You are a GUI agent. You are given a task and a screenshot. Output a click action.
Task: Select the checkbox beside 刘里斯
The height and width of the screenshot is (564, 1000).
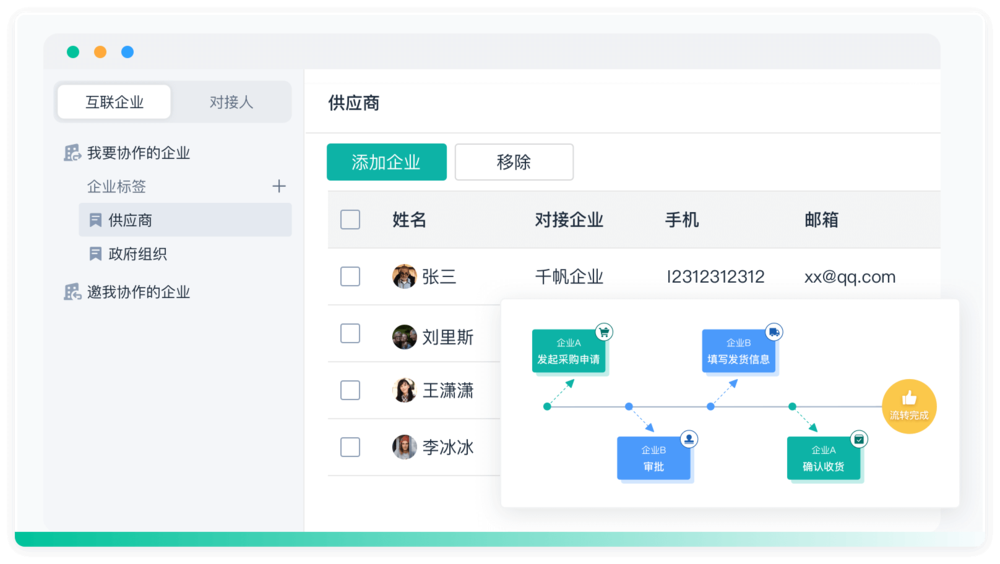point(350,334)
